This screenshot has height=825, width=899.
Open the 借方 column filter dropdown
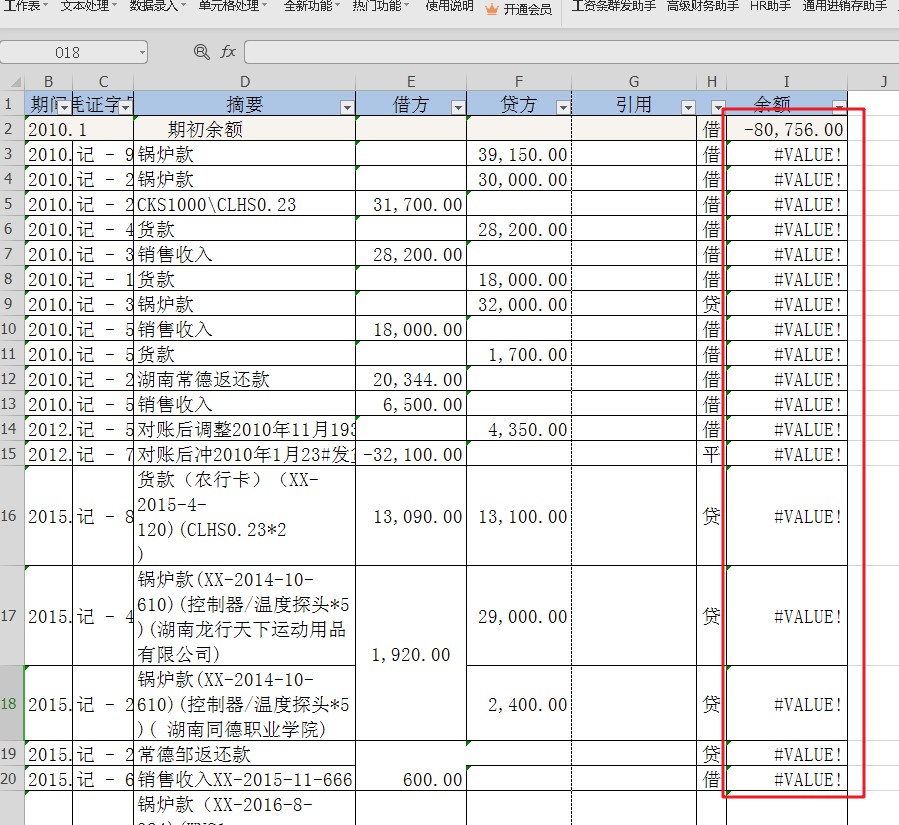click(456, 104)
